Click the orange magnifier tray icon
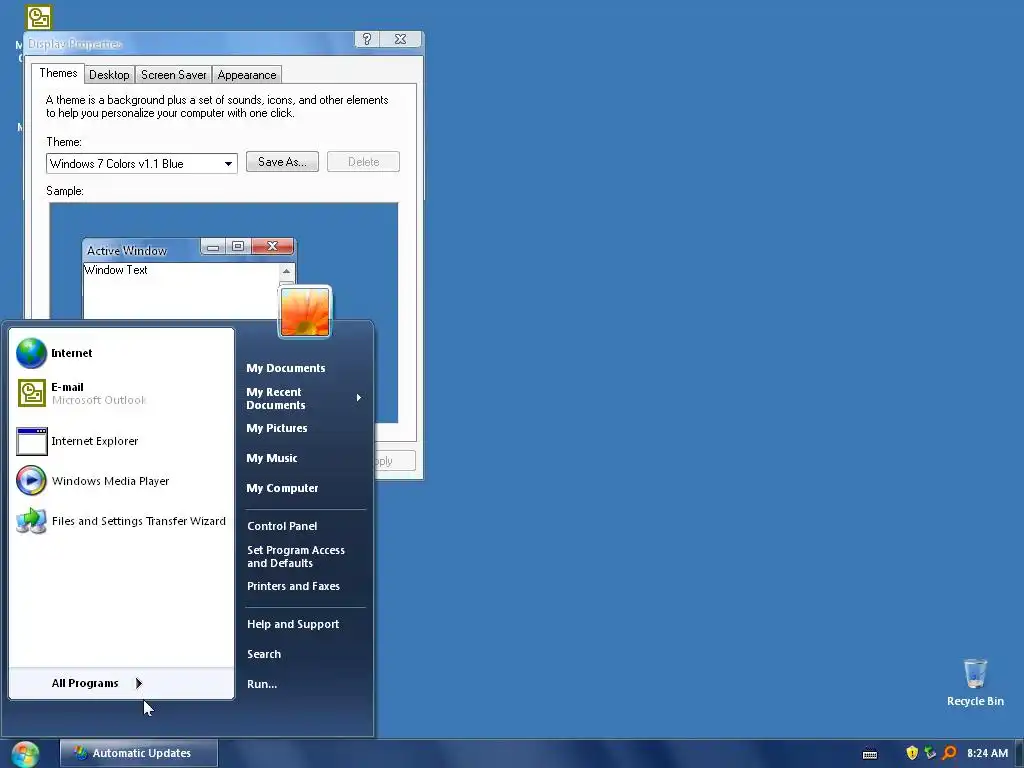 (949, 753)
